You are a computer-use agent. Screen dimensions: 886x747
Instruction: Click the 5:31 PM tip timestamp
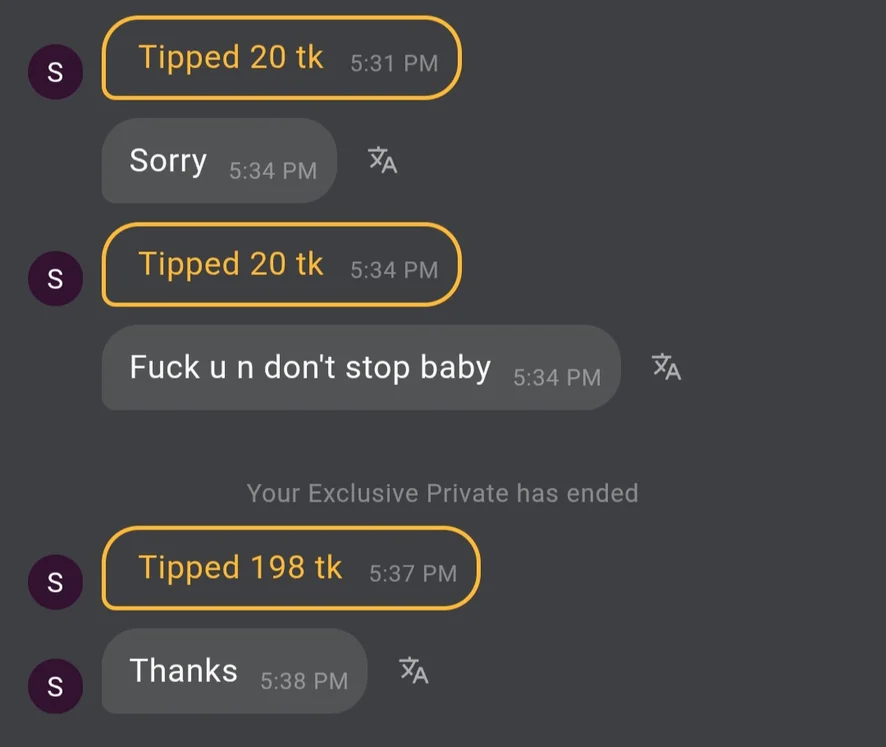click(394, 63)
